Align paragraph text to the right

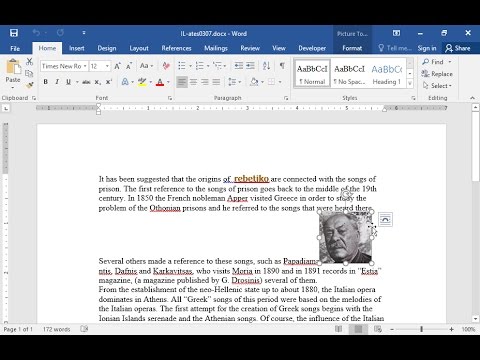[x=205, y=82]
